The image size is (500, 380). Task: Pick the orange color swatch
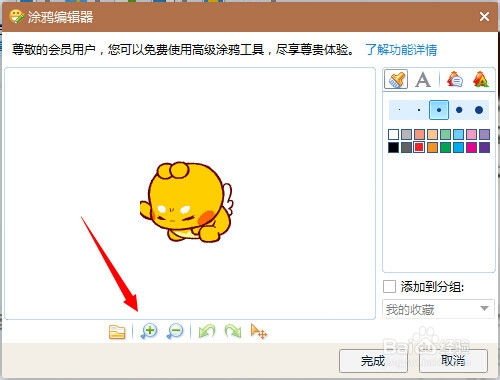click(x=432, y=147)
